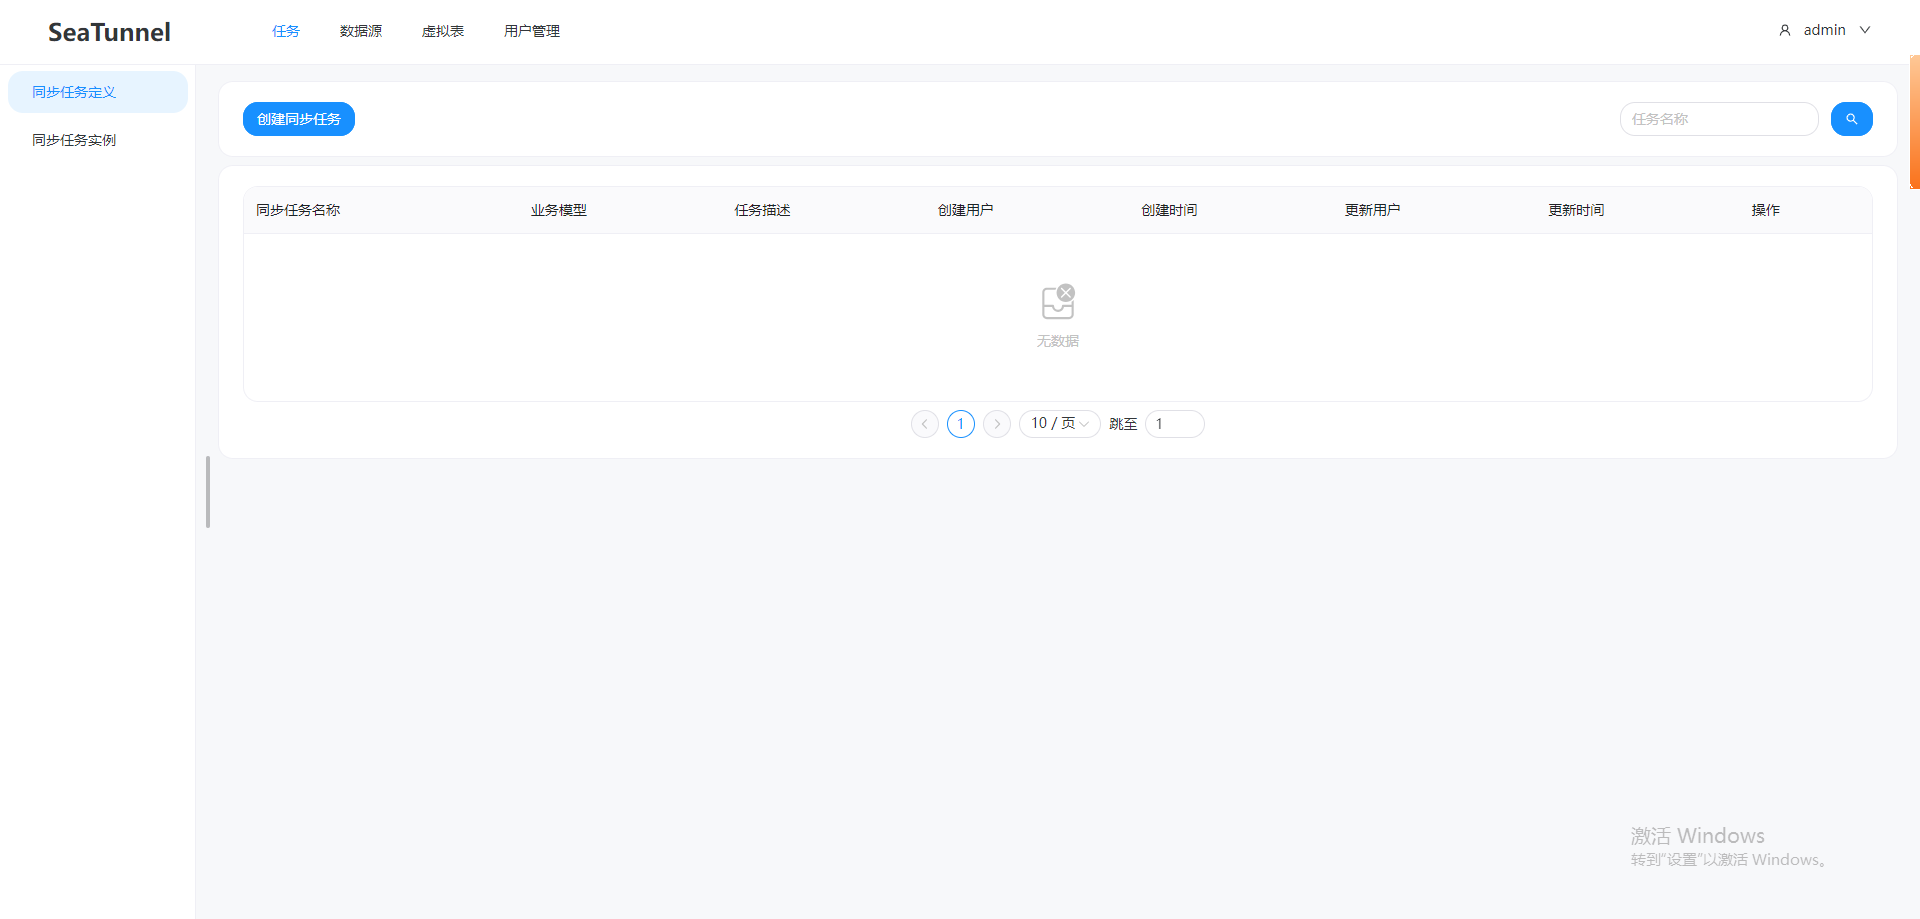Open the 虚拟表 top navigation menu
Image resolution: width=1920 pixels, height=919 pixels.
pos(443,31)
